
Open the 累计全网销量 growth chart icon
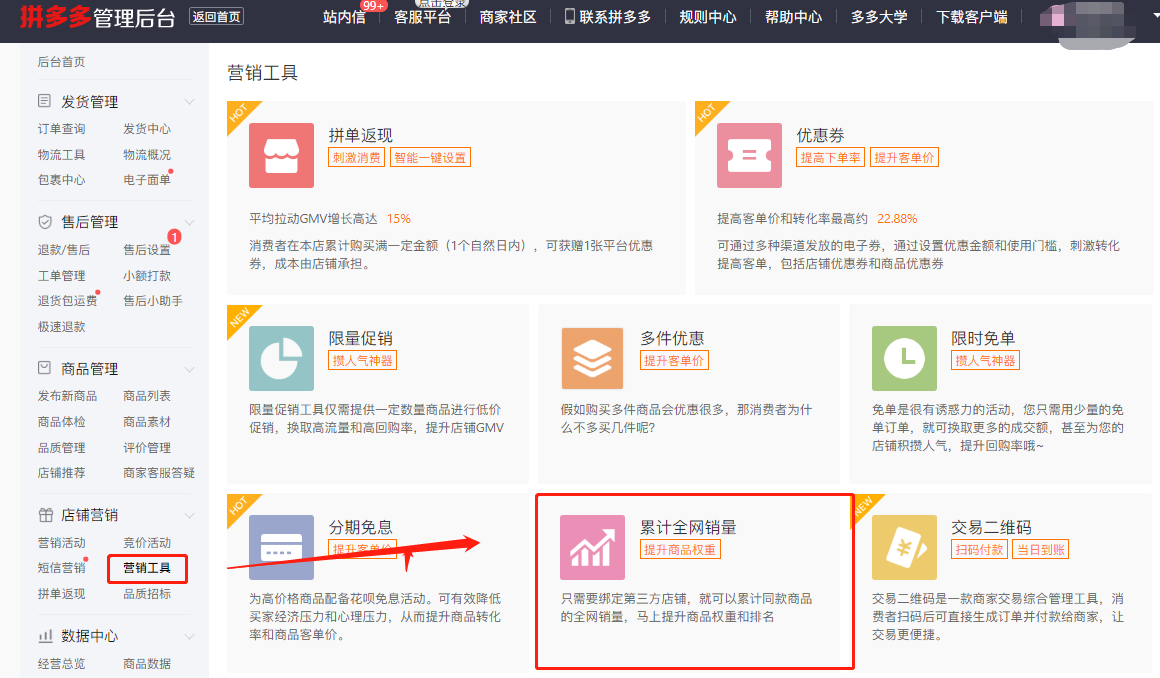[592, 548]
